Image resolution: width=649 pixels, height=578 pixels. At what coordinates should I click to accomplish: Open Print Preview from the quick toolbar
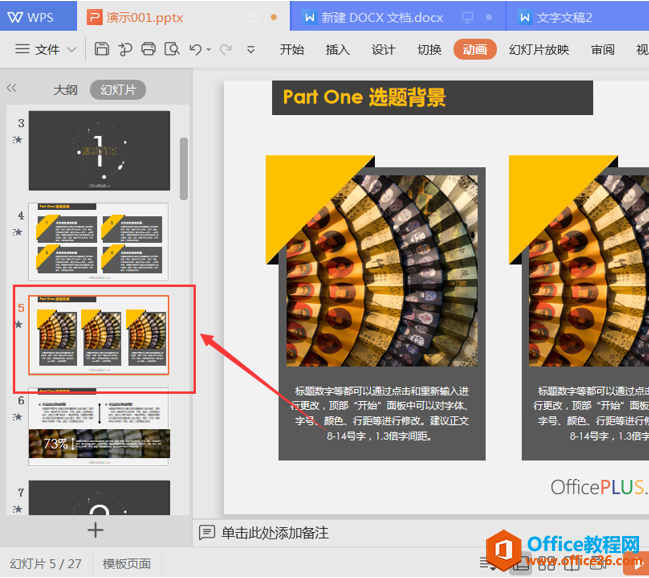(x=172, y=49)
